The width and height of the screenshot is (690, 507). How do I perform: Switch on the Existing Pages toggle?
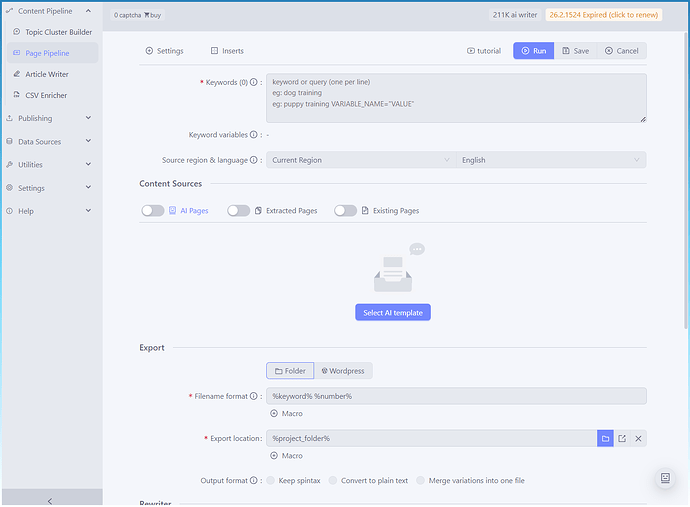[x=345, y=211]
